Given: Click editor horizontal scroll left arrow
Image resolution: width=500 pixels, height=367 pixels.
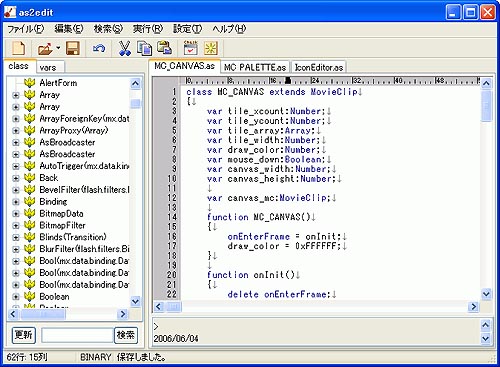Looking at the screenshot, I should 159,306.
